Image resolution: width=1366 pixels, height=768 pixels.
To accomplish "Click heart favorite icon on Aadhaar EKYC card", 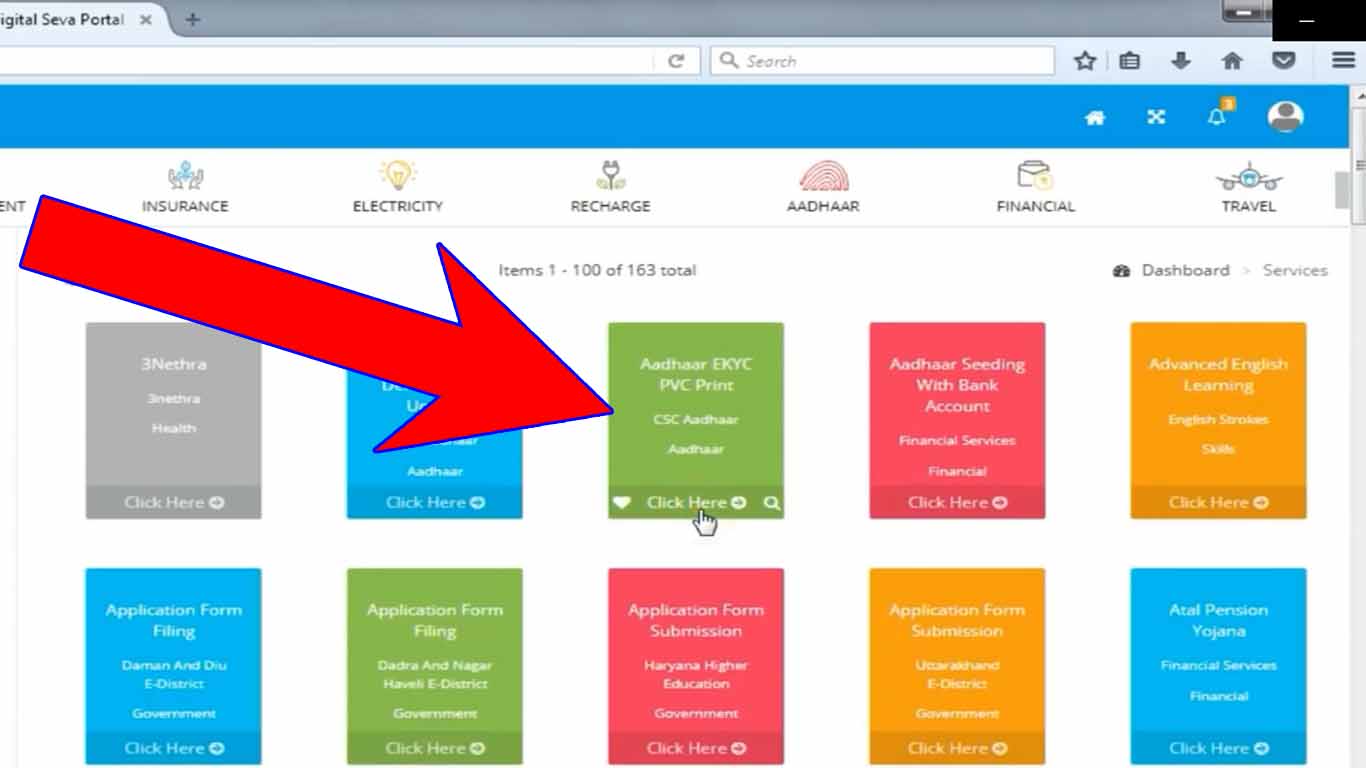I will [622, 502].
